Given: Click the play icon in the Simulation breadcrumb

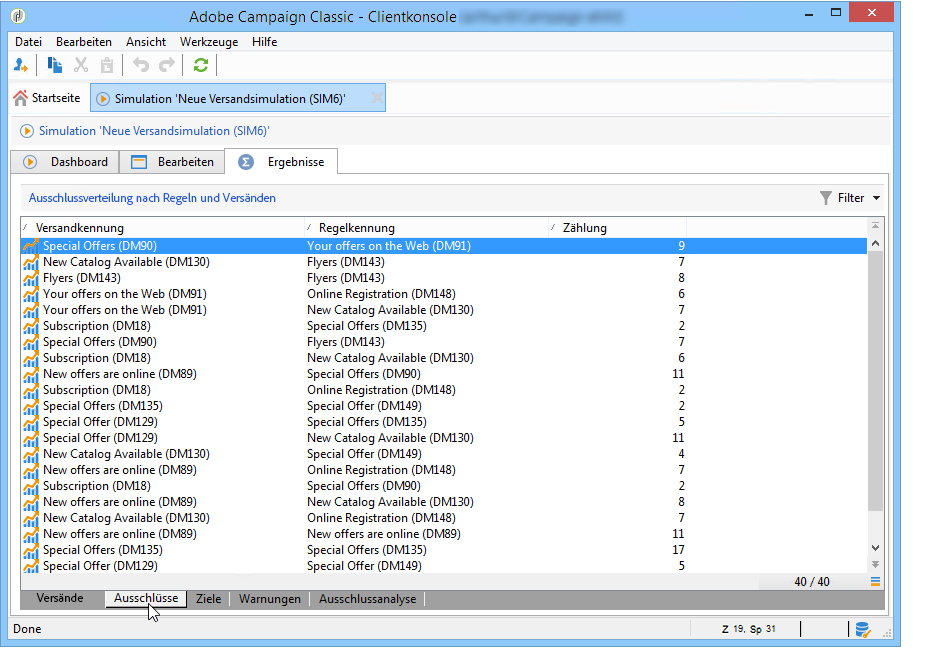Looking at the screenshot, I should click(x=27, y=131).
